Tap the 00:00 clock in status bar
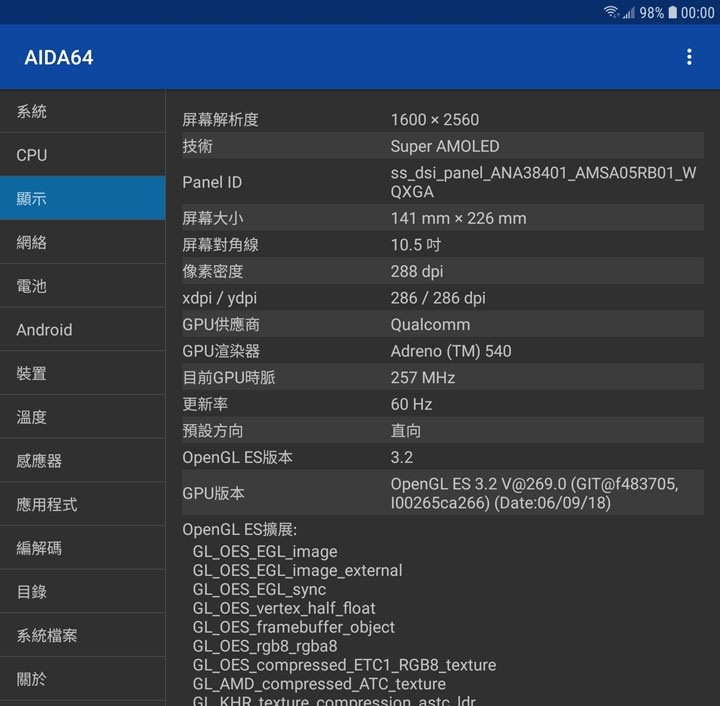 click(698, 13)
